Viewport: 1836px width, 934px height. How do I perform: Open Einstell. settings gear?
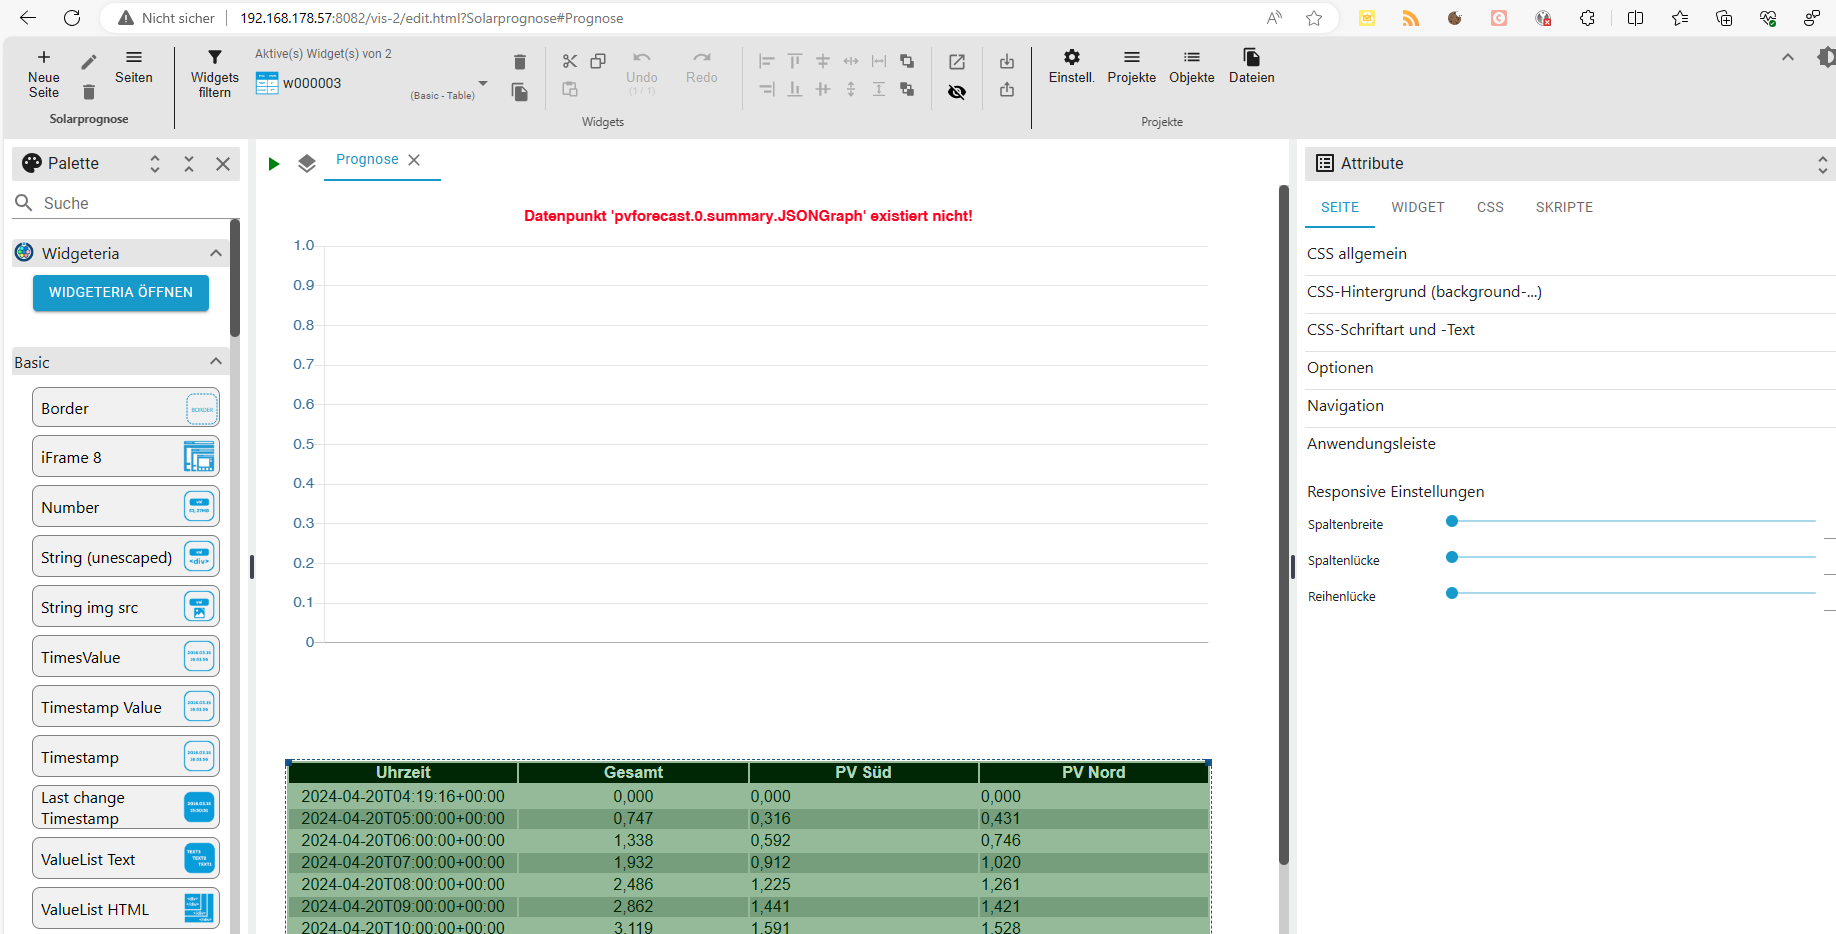click(x=1072, y=67)
